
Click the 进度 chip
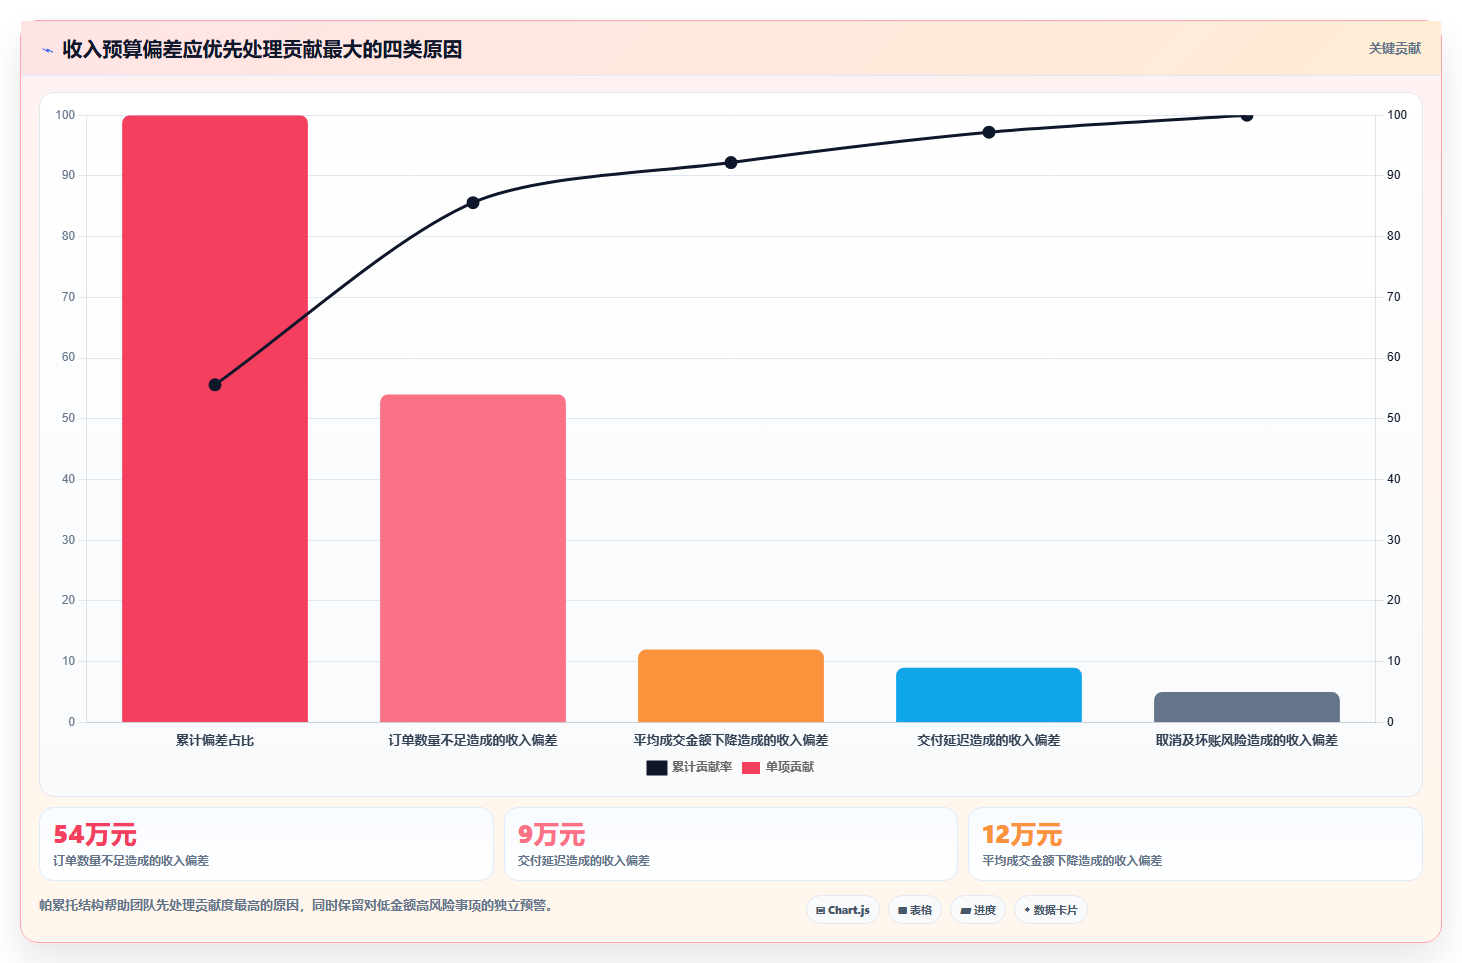click(x=978, y=910)
